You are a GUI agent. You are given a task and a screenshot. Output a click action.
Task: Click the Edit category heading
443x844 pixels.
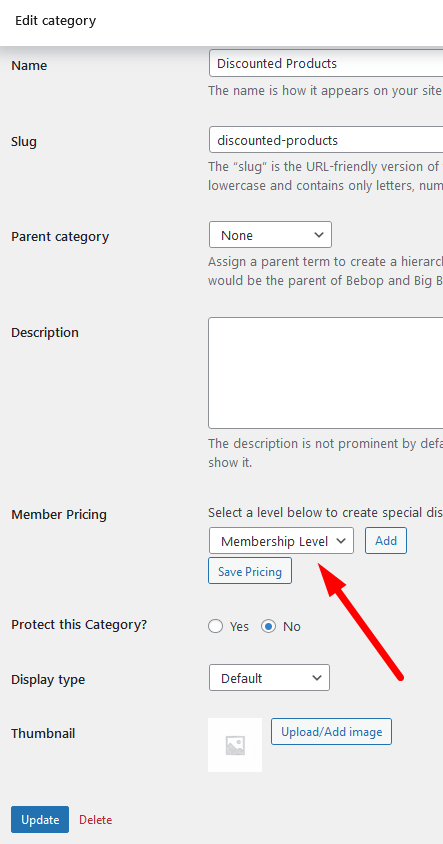(x=55, y=21)
